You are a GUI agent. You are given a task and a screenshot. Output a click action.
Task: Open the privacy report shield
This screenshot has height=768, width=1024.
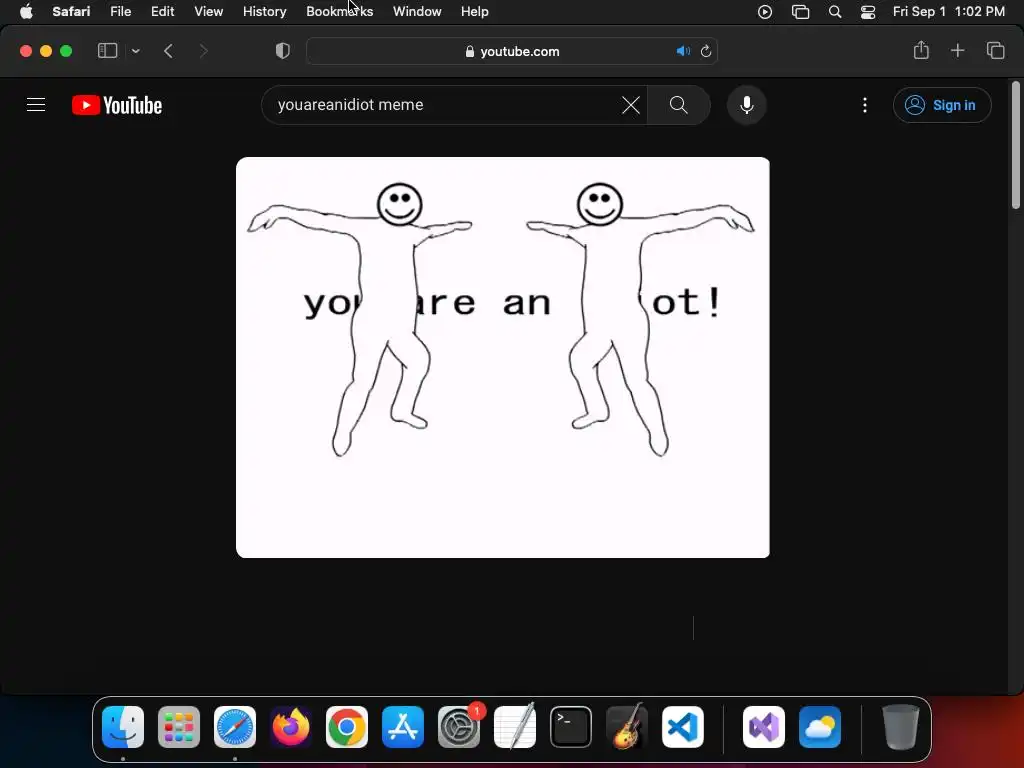click(282, 51)
